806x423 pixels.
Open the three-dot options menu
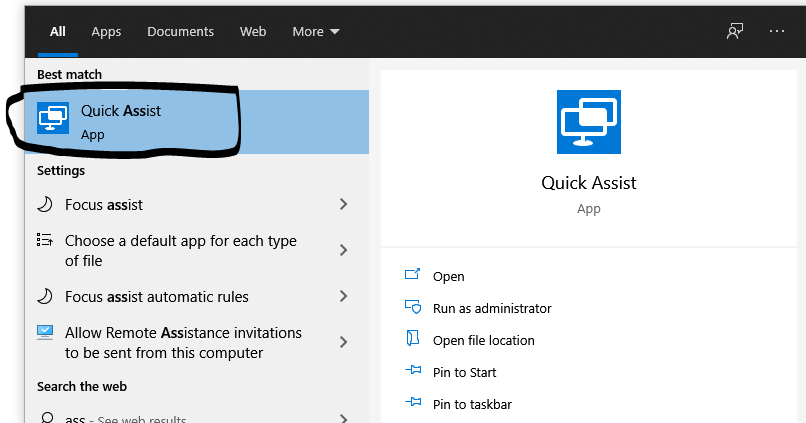click(777, 31)
